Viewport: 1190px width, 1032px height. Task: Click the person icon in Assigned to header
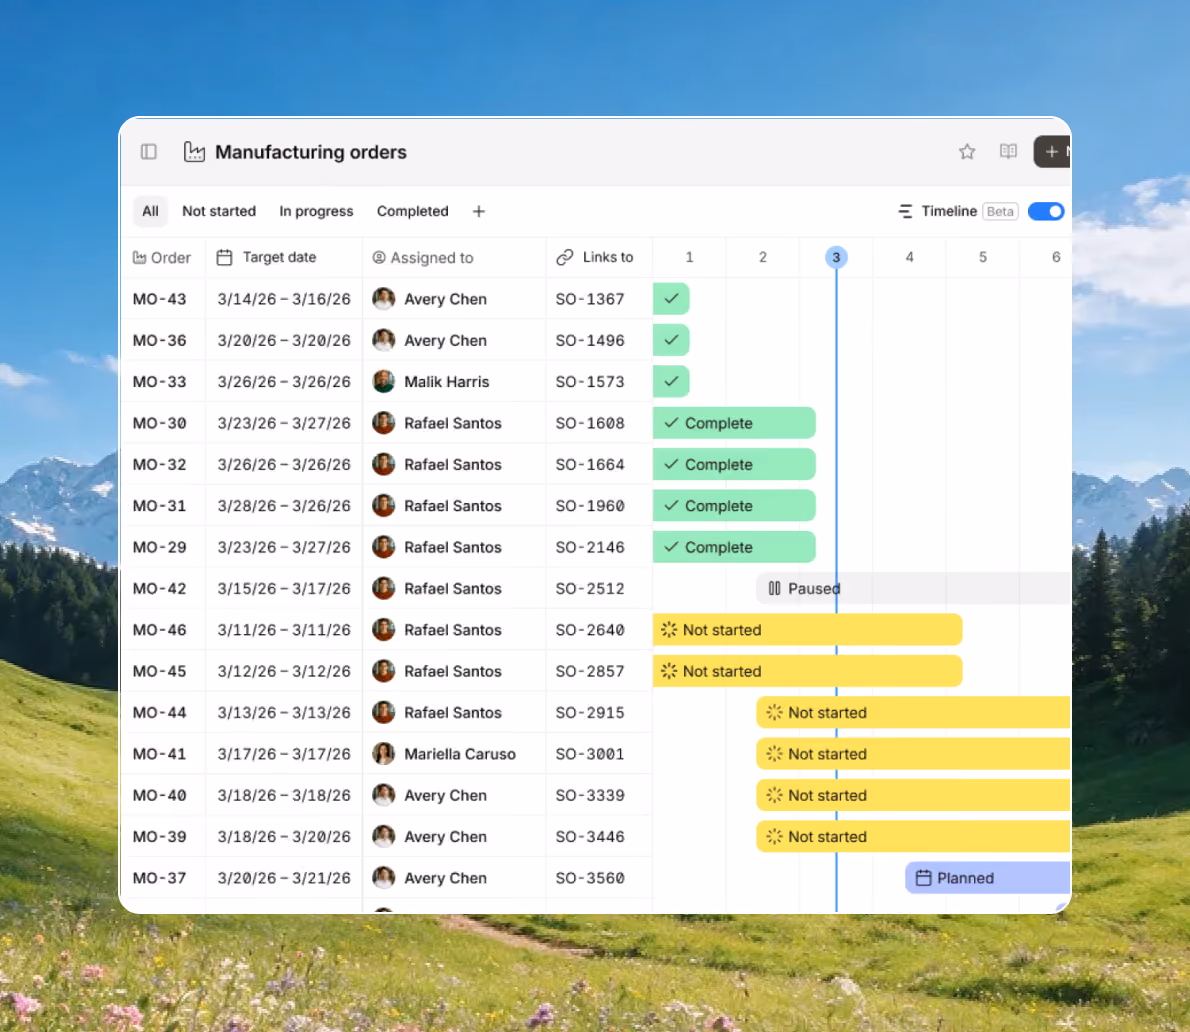(x=379, y=257)
